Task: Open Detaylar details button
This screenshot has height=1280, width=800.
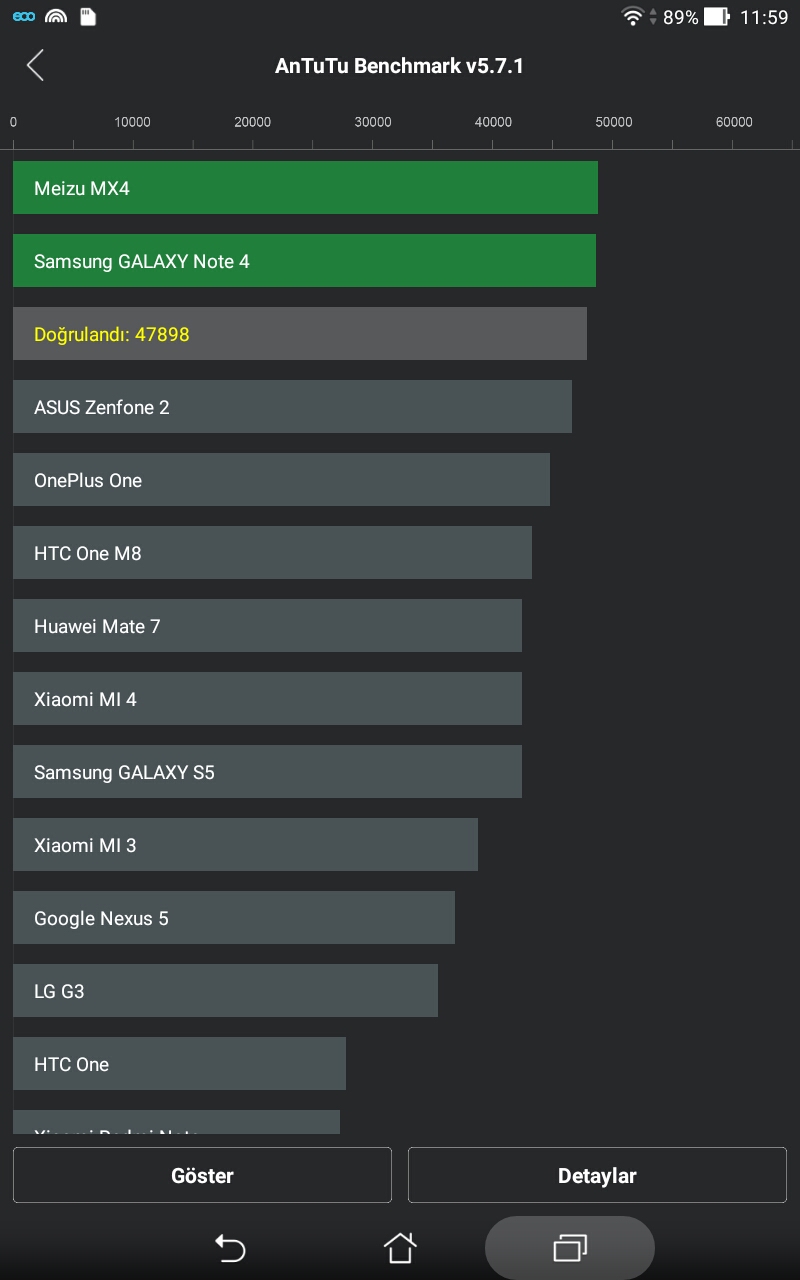Action: pyautogui.click(x=597, y=1175)
